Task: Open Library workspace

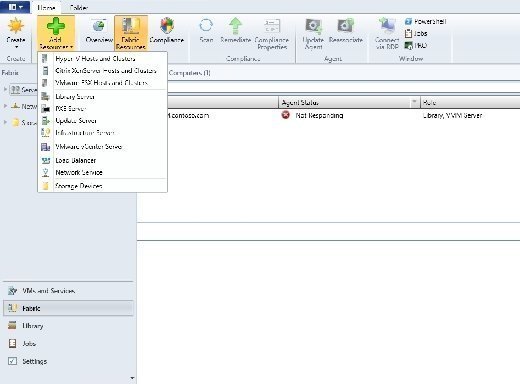Action: [x=68, y=326]
